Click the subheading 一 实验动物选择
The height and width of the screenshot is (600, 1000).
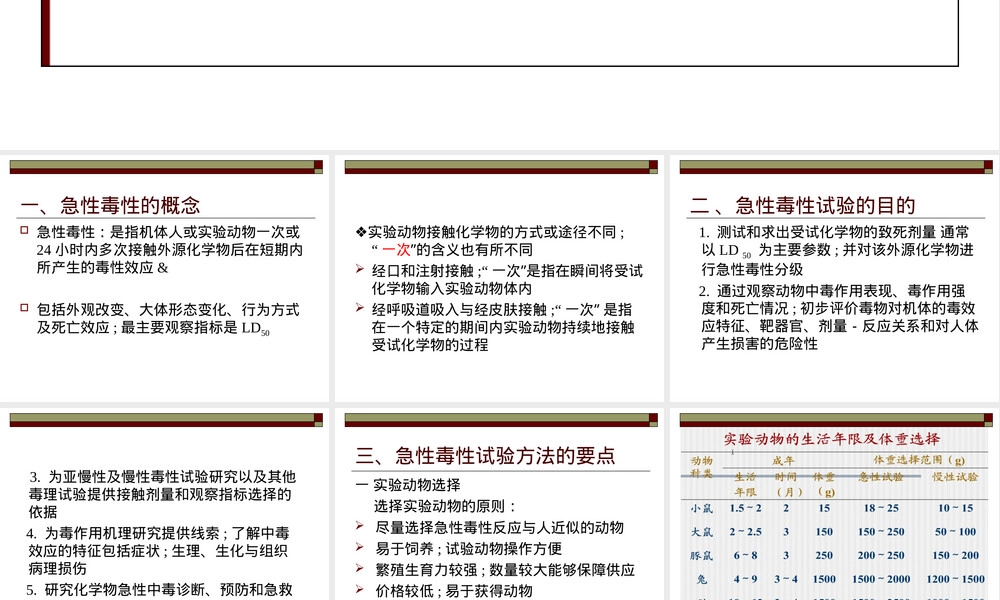[408, 485]
